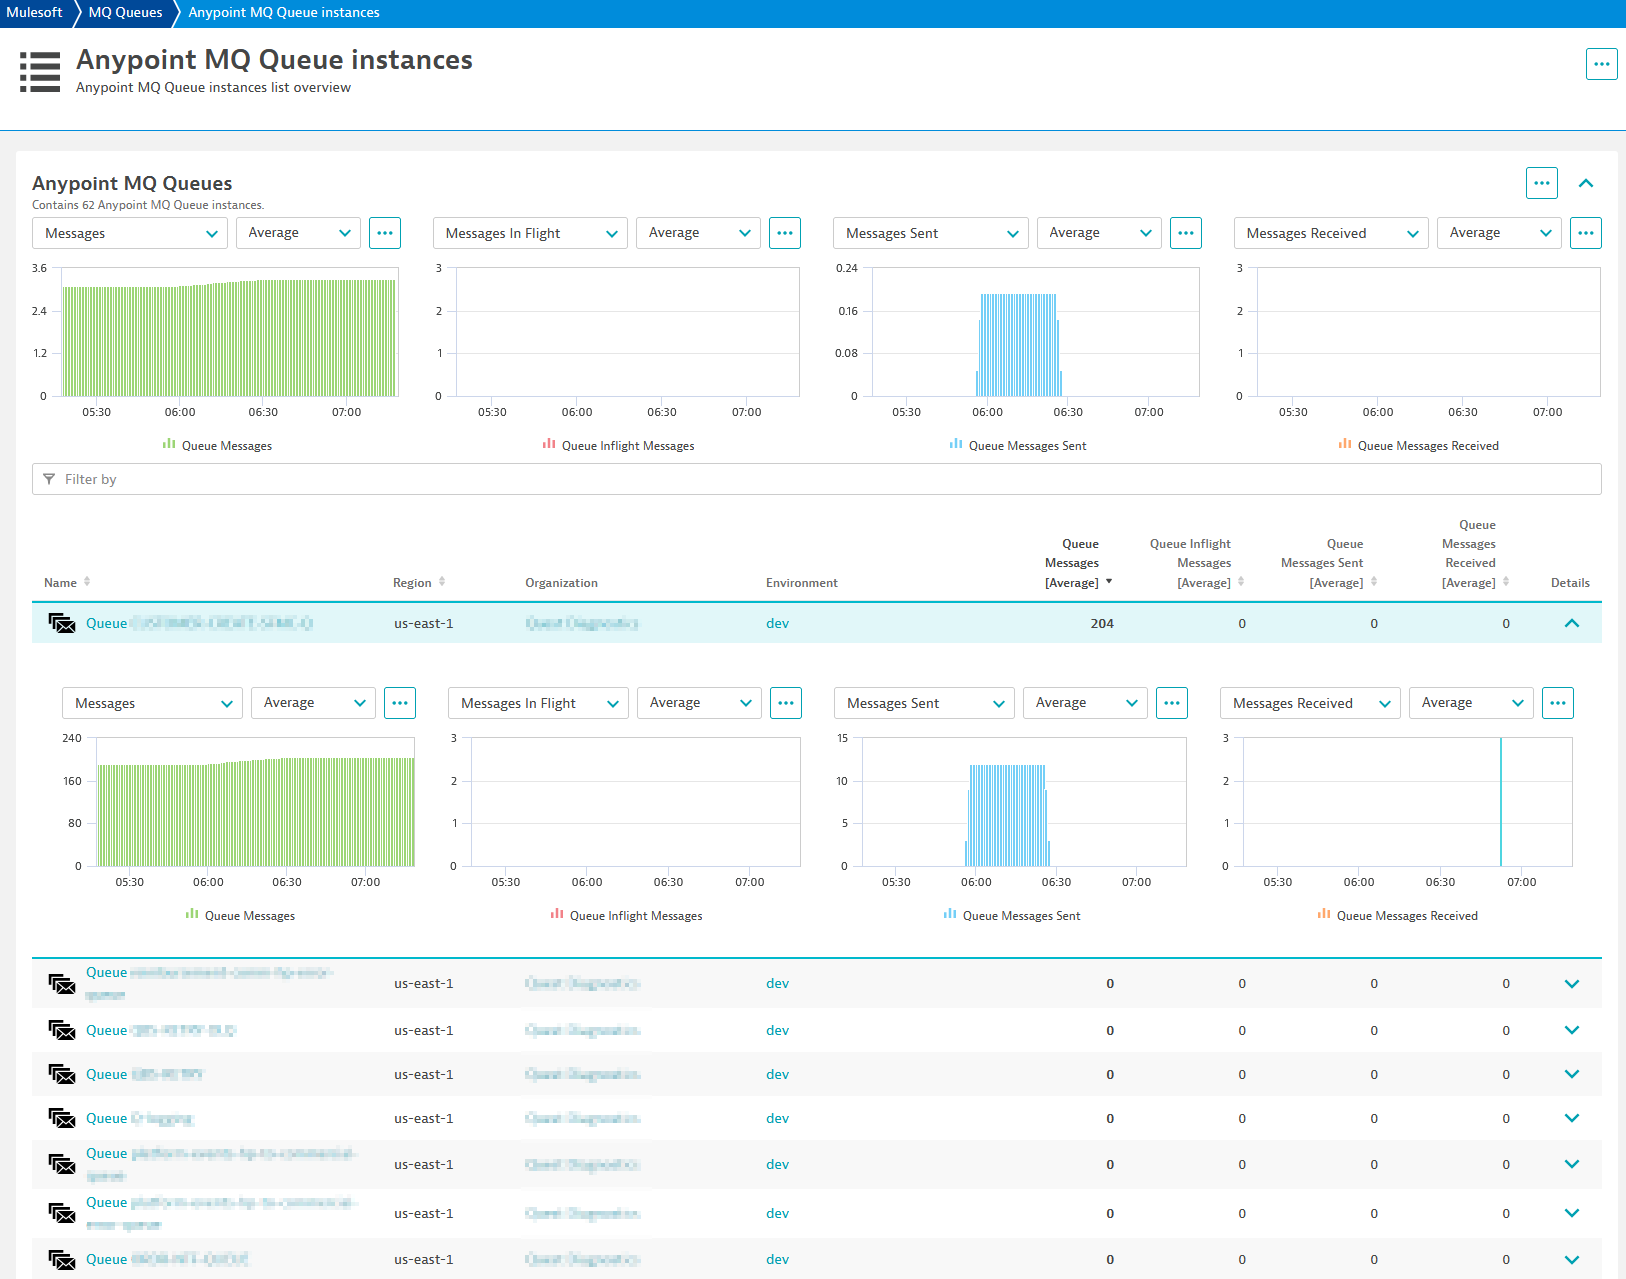Click Contains 62 Anypoint MQ Queue instances text
1626x1279 pixels.
[x=148, y=205]
